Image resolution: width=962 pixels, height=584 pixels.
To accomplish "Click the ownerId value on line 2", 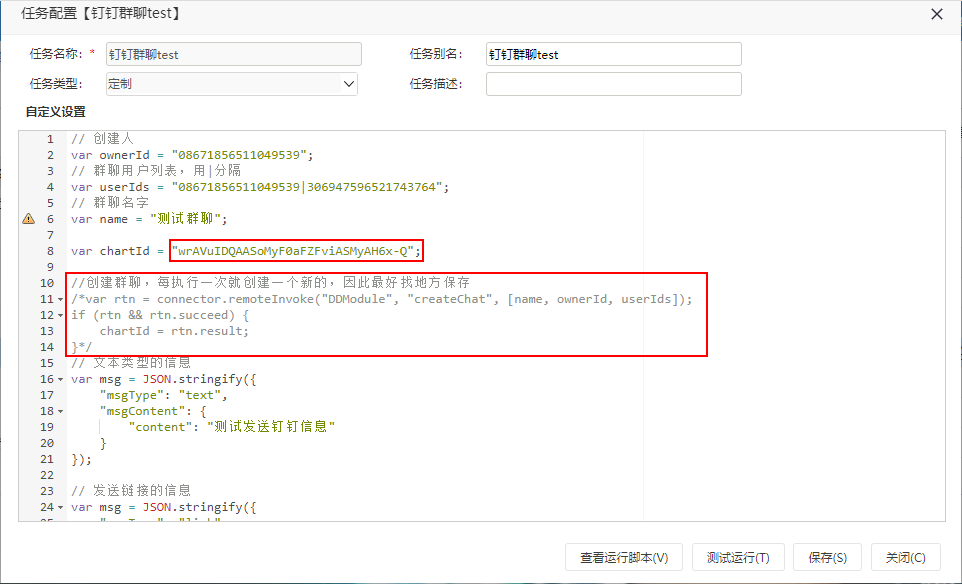I will [x=239, y=155].
